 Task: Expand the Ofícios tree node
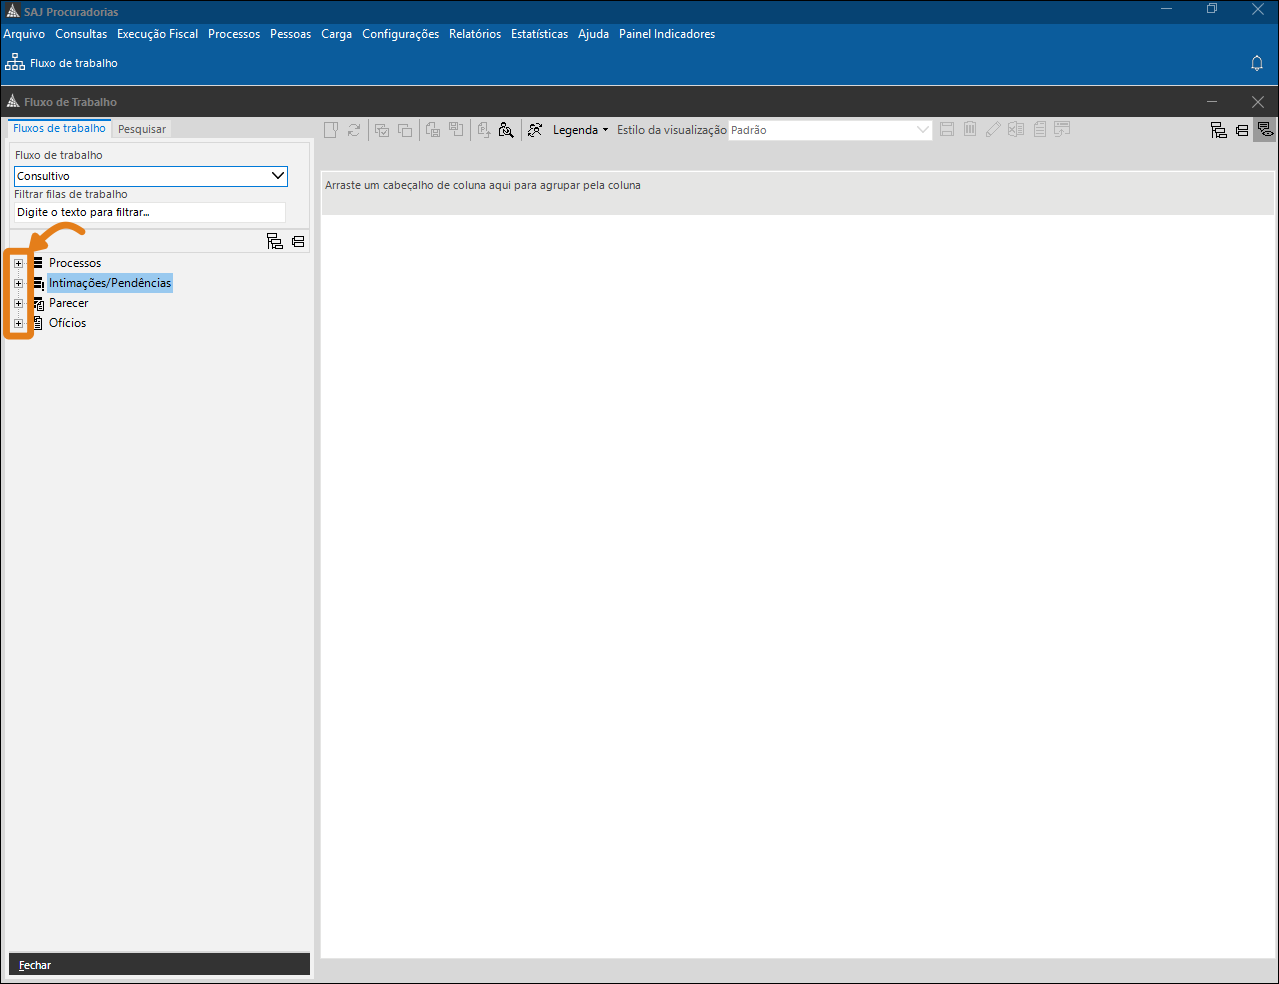click(18, 323)
